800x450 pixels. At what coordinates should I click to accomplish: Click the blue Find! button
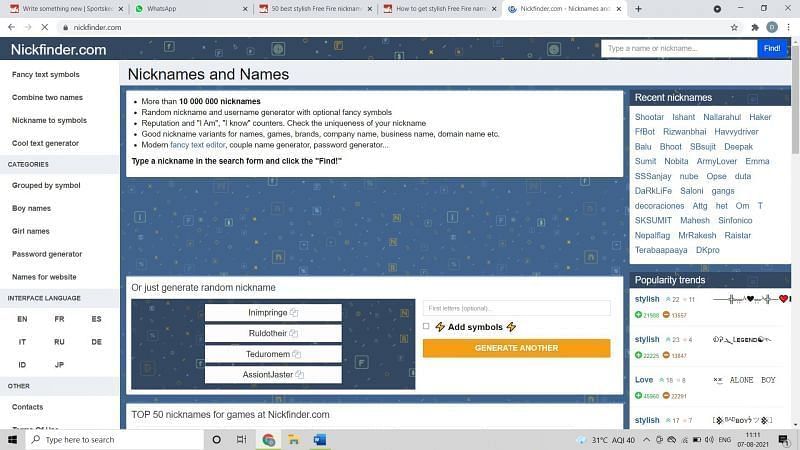point(771,48)
